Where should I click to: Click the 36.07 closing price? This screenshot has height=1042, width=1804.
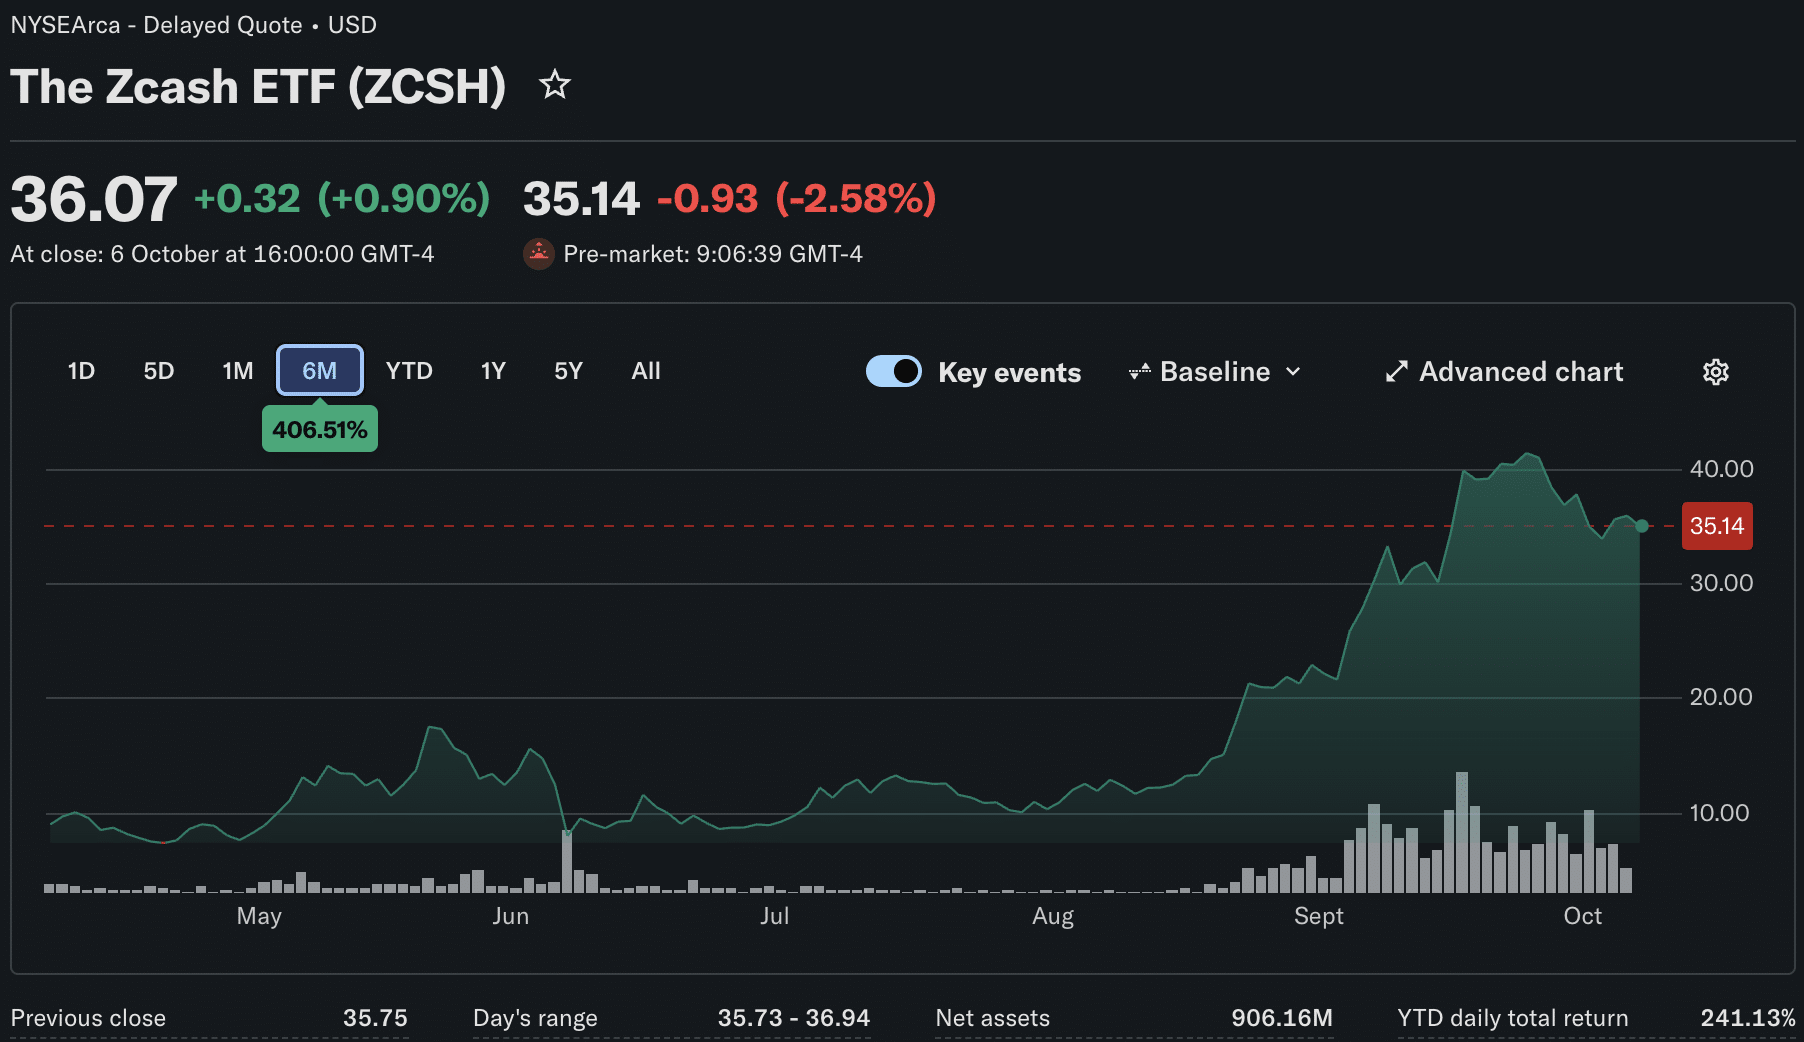(94, 199)
